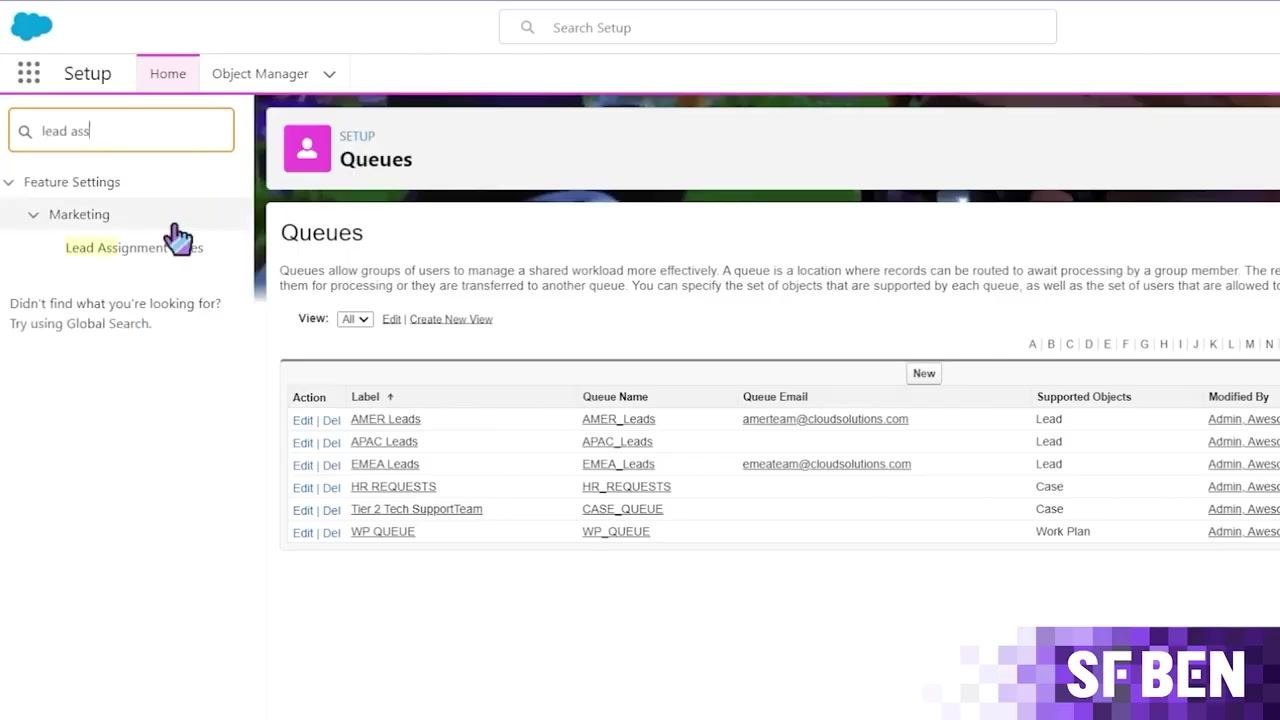Open the App Launcher grid icon
Screen dimensions: 1280x720
[x=29, y=73]
